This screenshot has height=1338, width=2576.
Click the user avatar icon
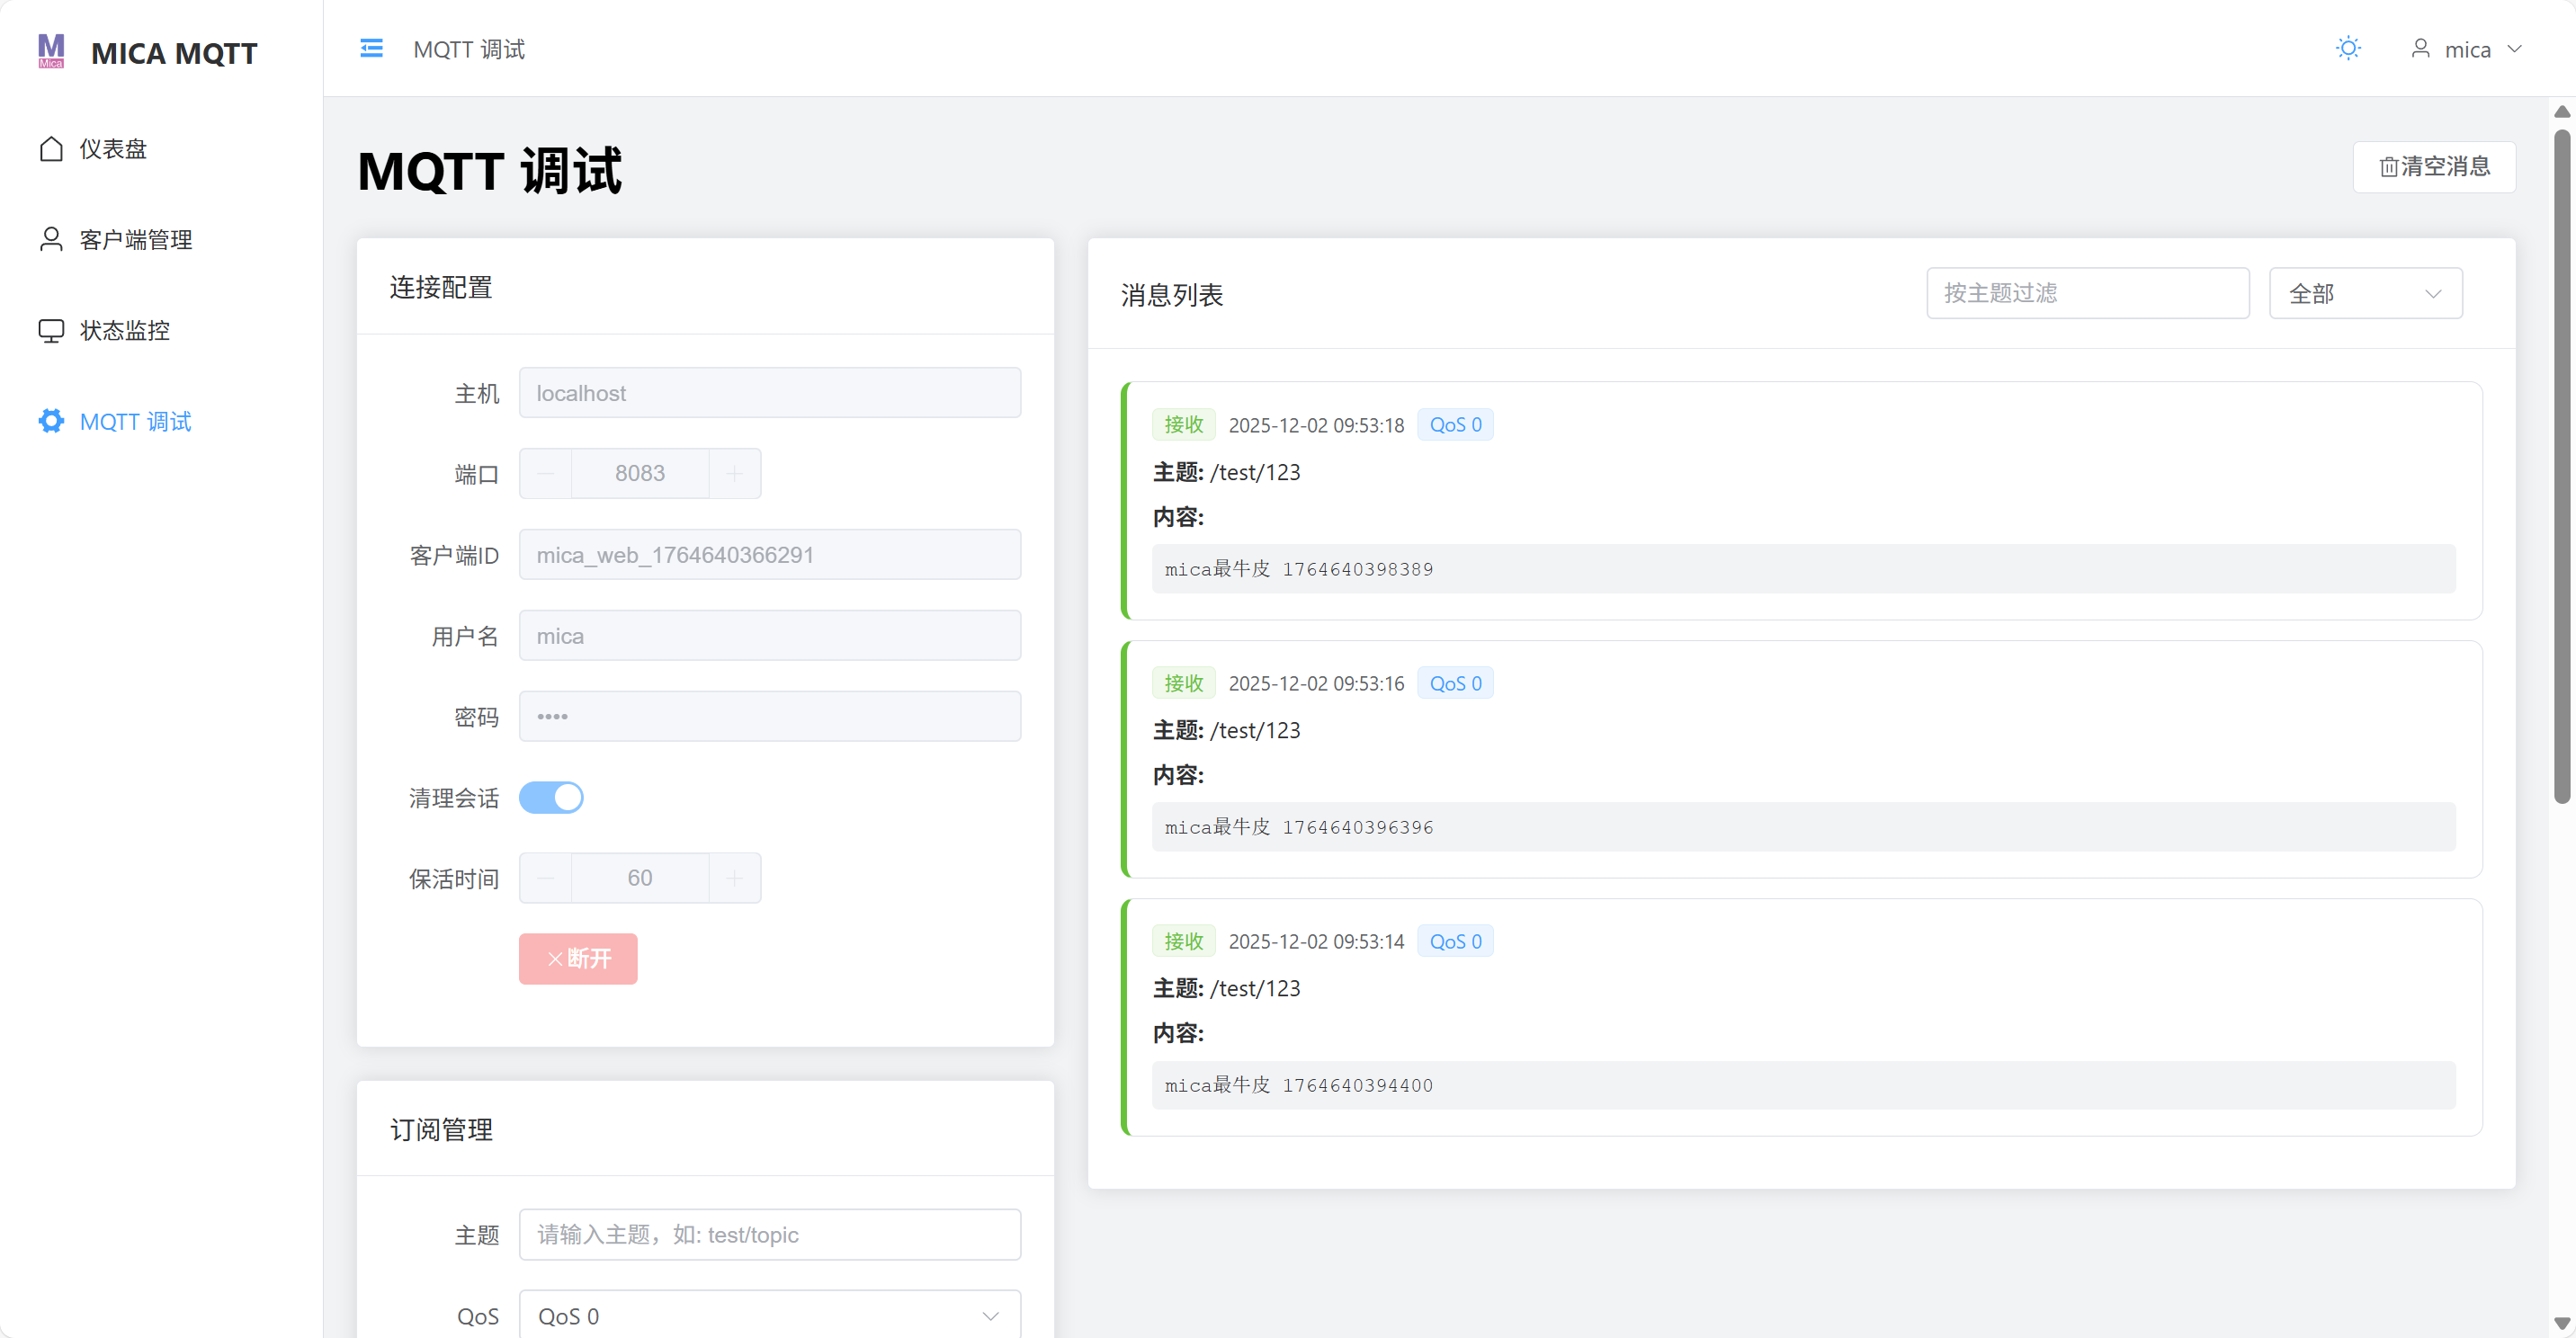pyautogui.click(x=2421, y=47)
